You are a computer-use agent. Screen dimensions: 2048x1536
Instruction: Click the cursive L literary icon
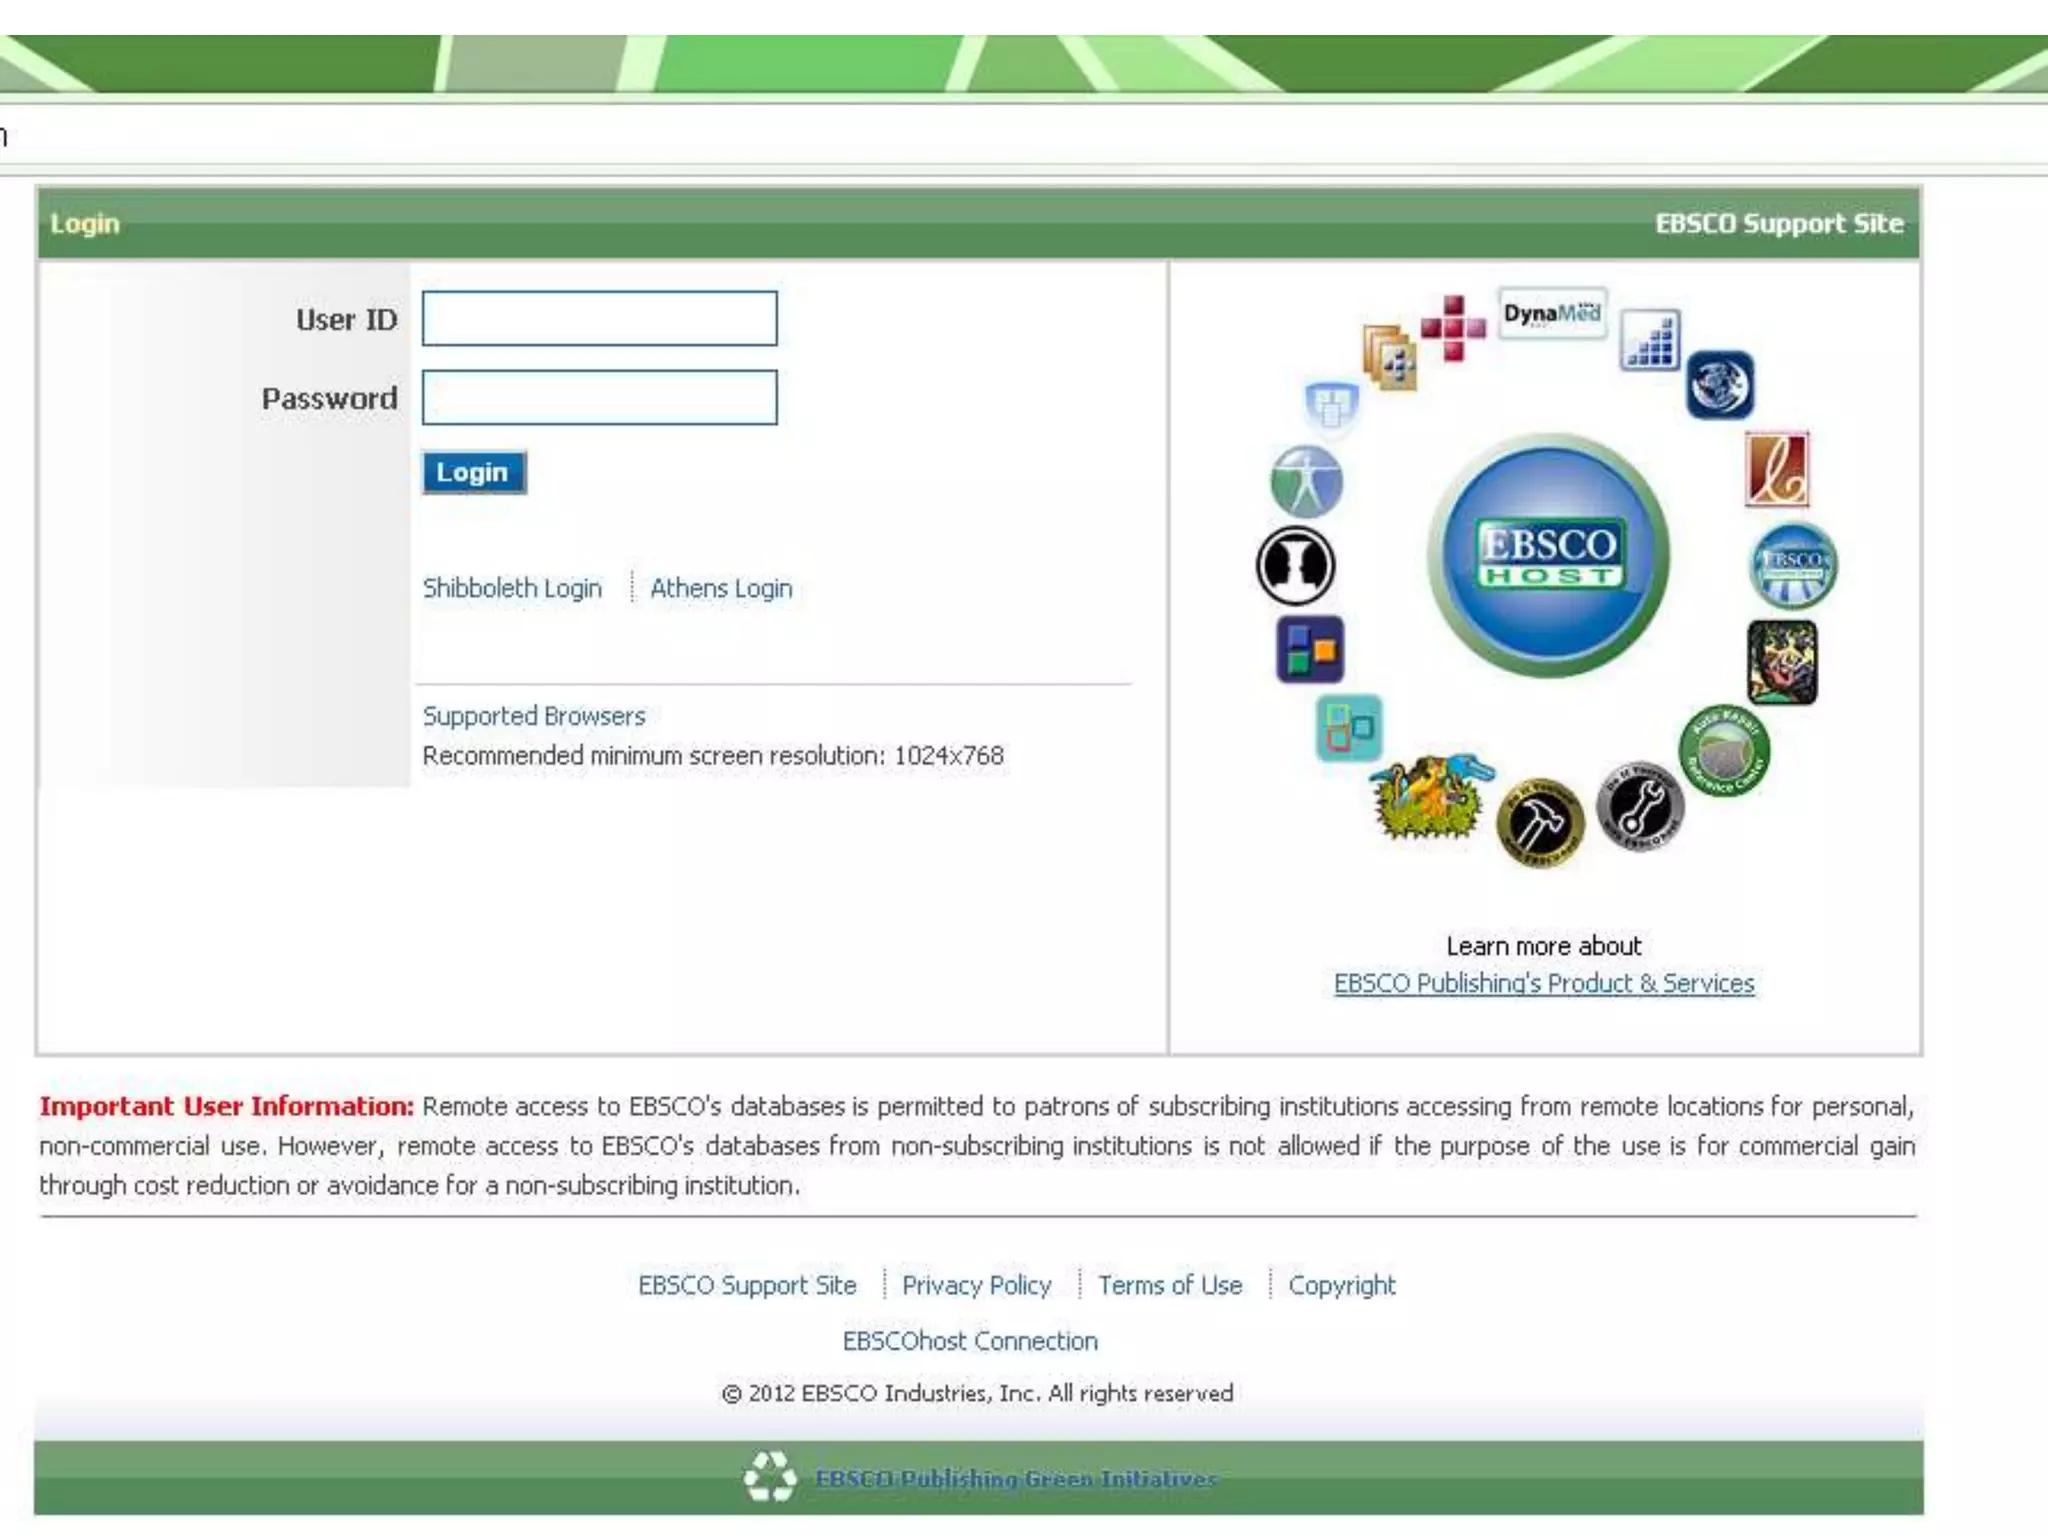pos(1777,469)
